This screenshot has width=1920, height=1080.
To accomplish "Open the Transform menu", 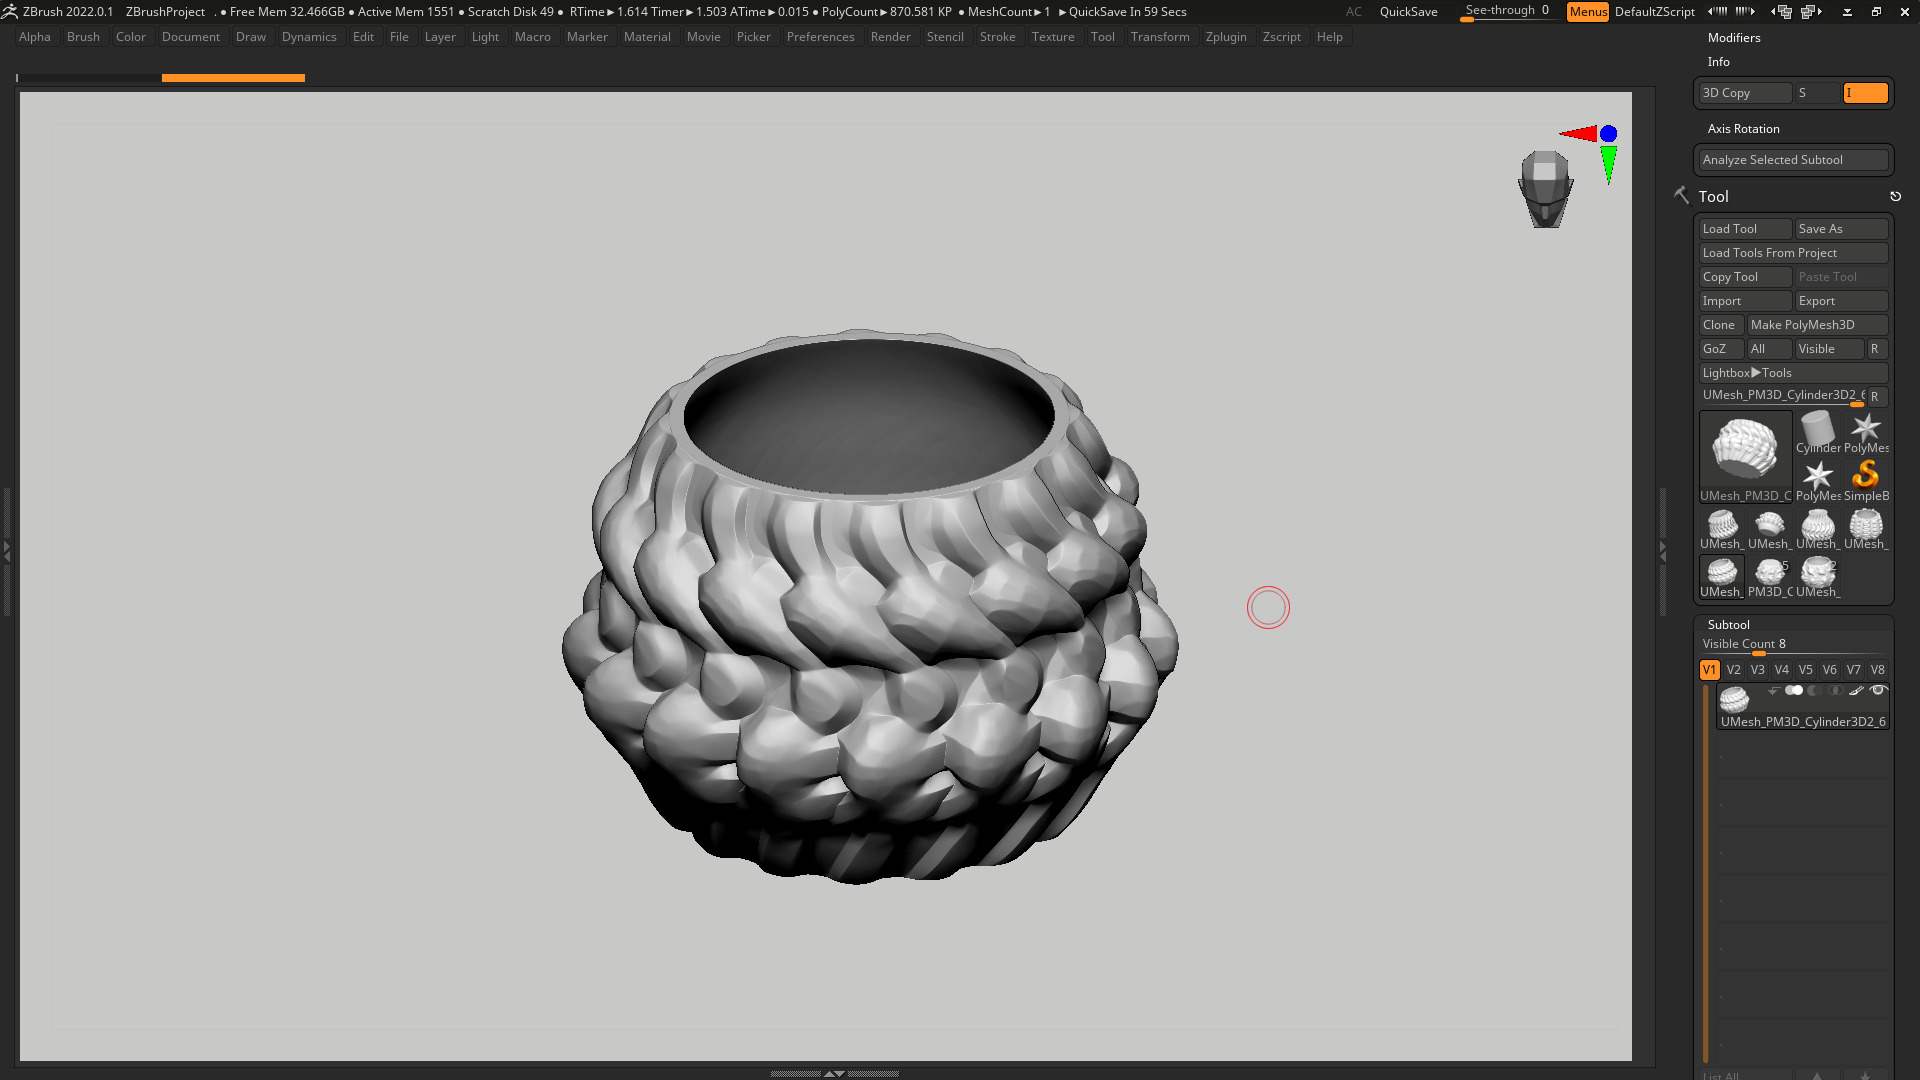I will (1160, 36).
